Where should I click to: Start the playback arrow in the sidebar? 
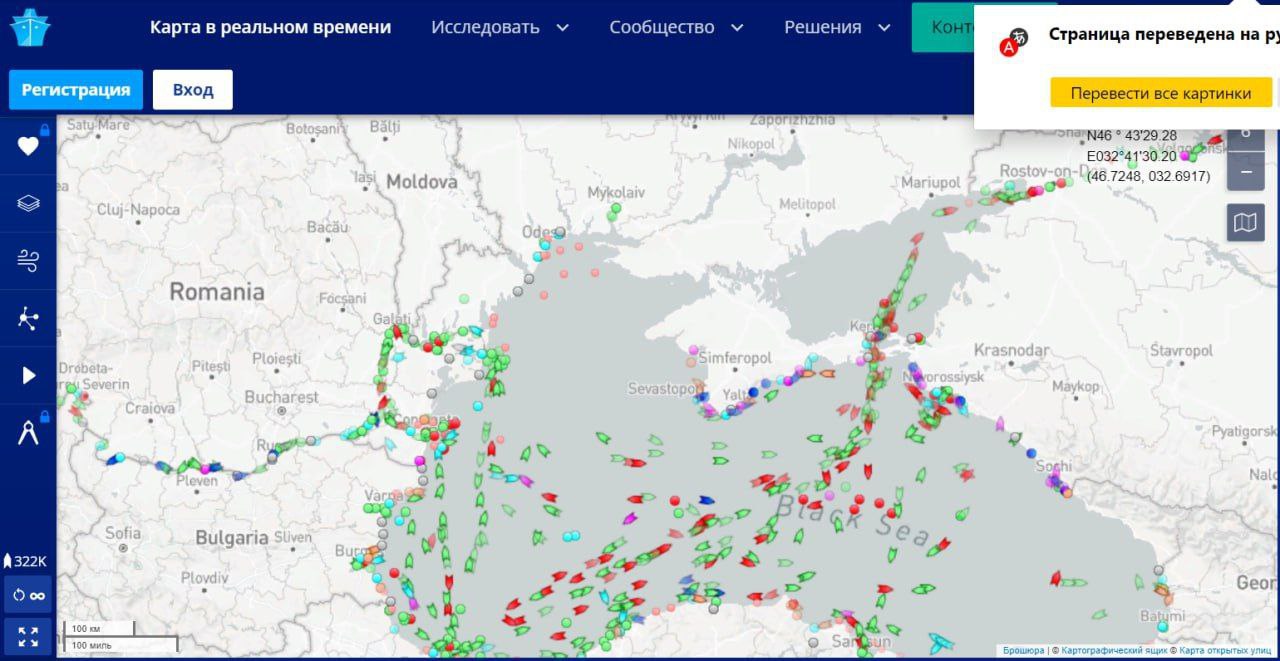point(28,376)
